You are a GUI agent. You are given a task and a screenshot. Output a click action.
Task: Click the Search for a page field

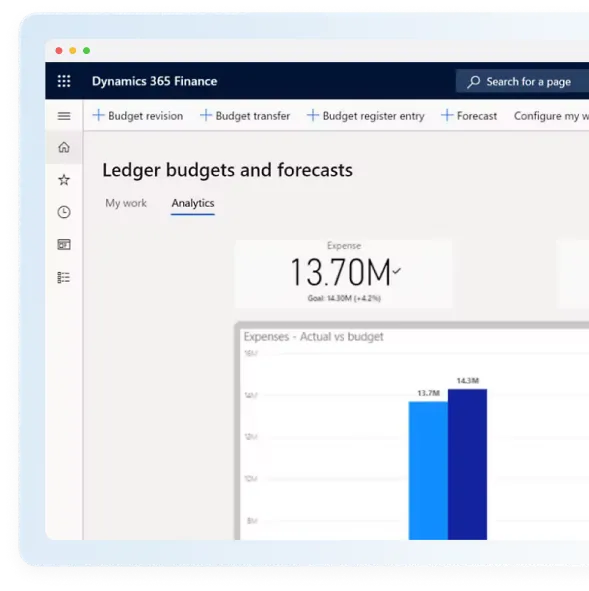(x=522, y=81)
